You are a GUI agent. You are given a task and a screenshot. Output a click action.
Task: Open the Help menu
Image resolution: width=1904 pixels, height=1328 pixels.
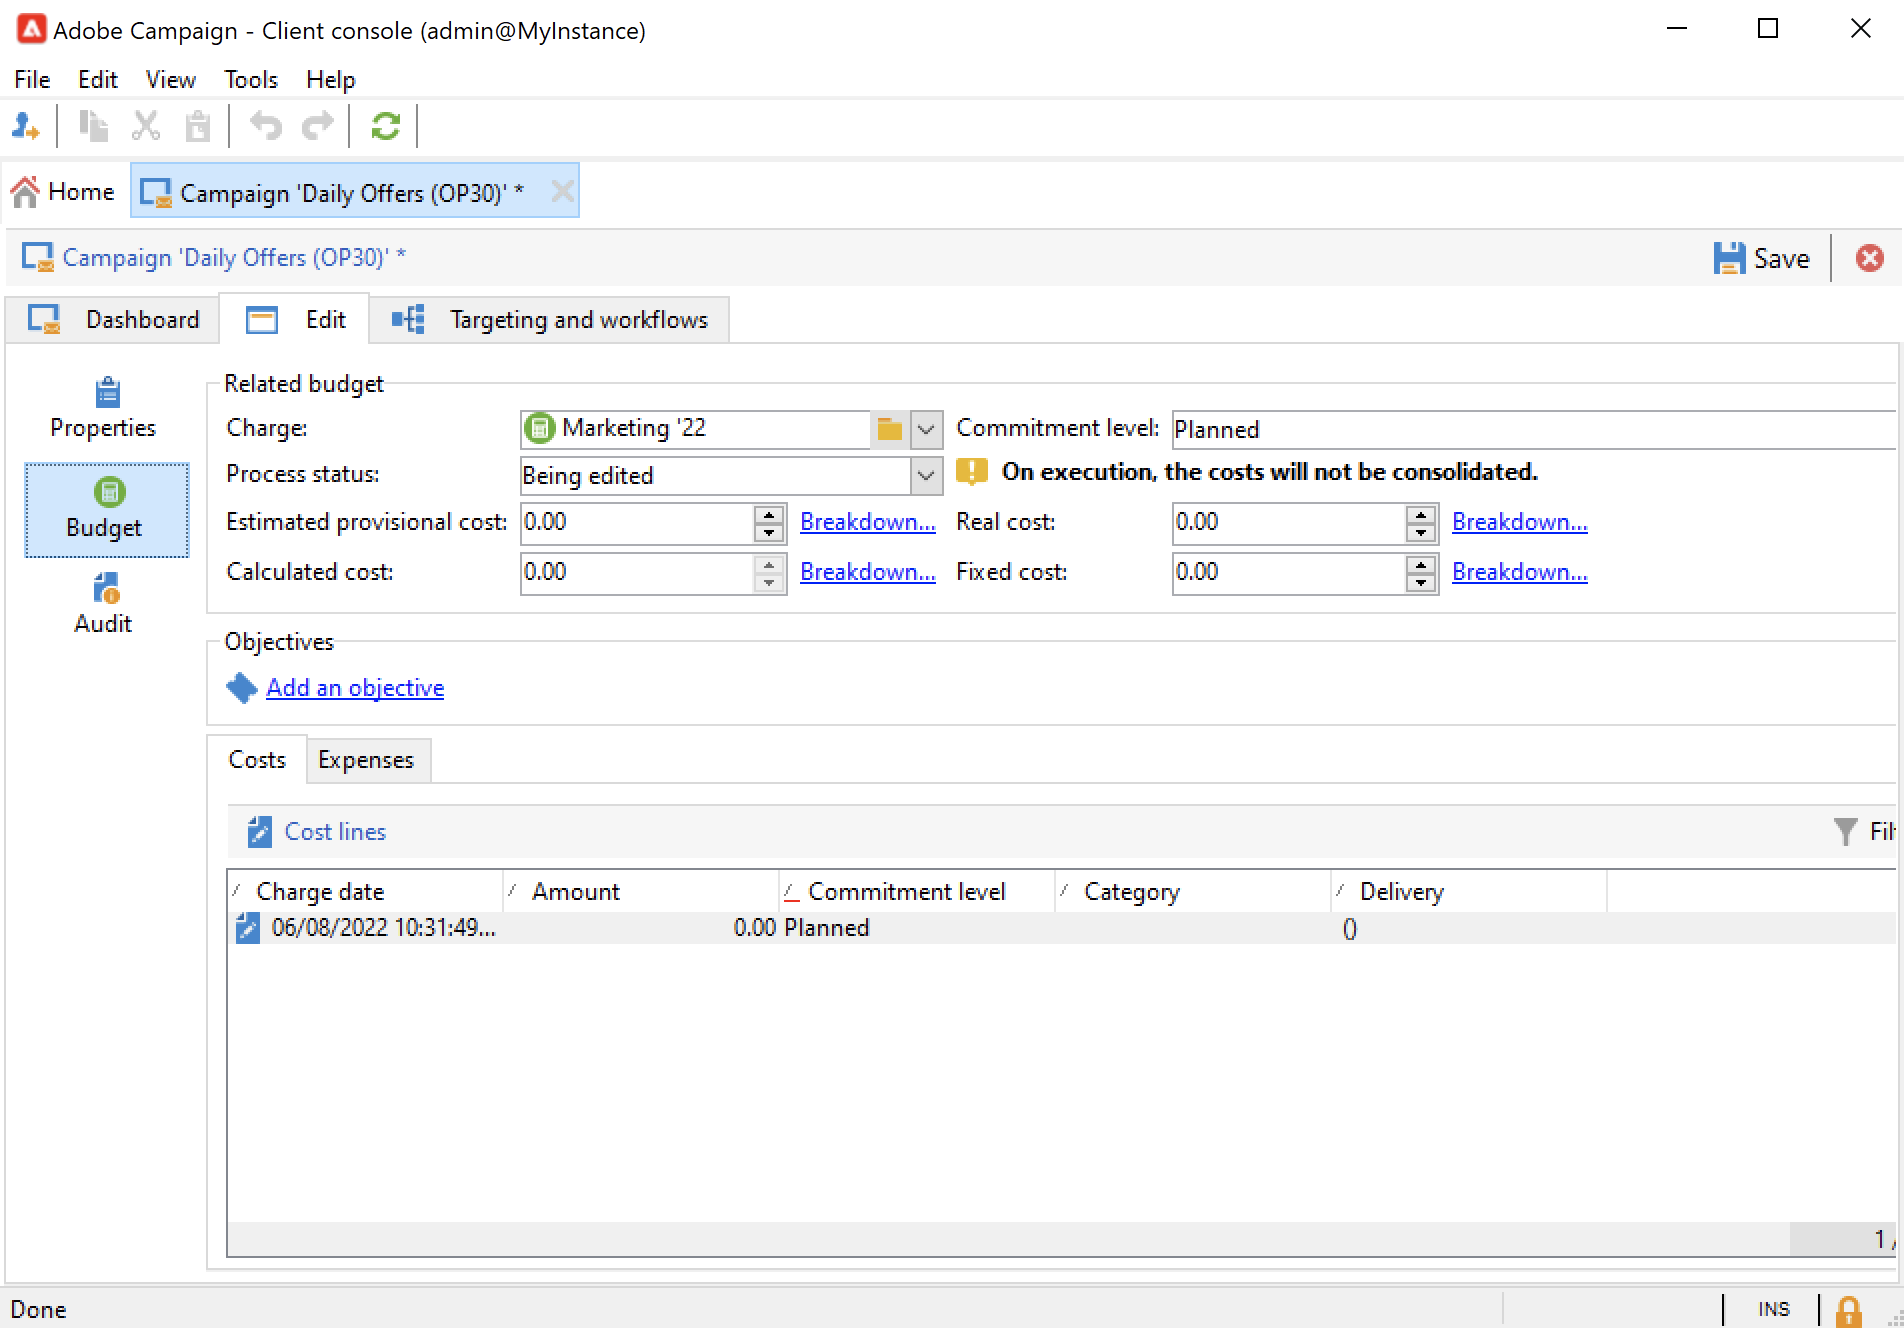coord(330,80)
